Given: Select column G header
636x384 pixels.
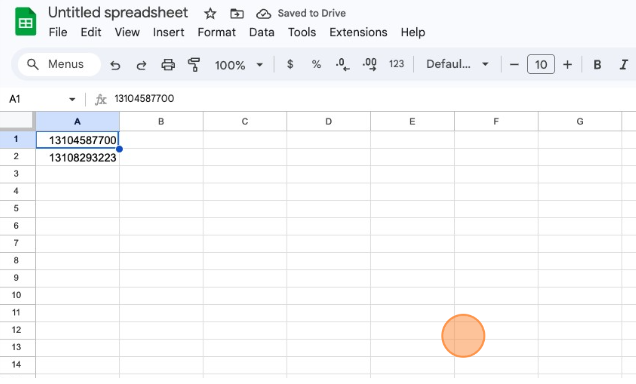Looking at the screenshot, I should (580, 122).
